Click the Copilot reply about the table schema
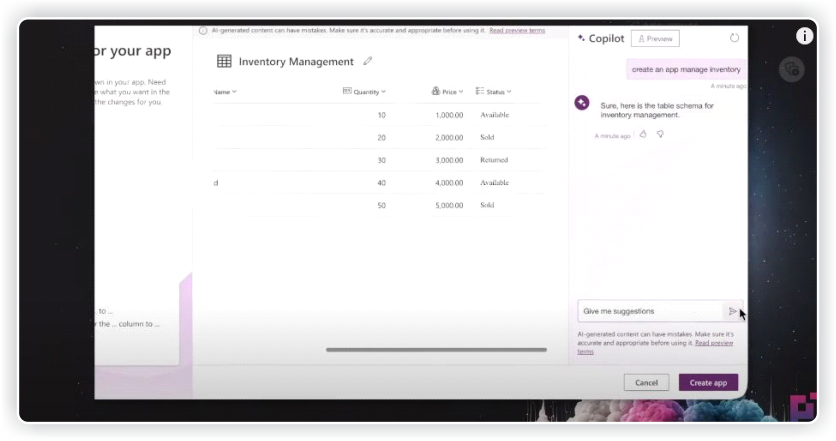Screen dimensions: 836x441 tap(657, 110)
